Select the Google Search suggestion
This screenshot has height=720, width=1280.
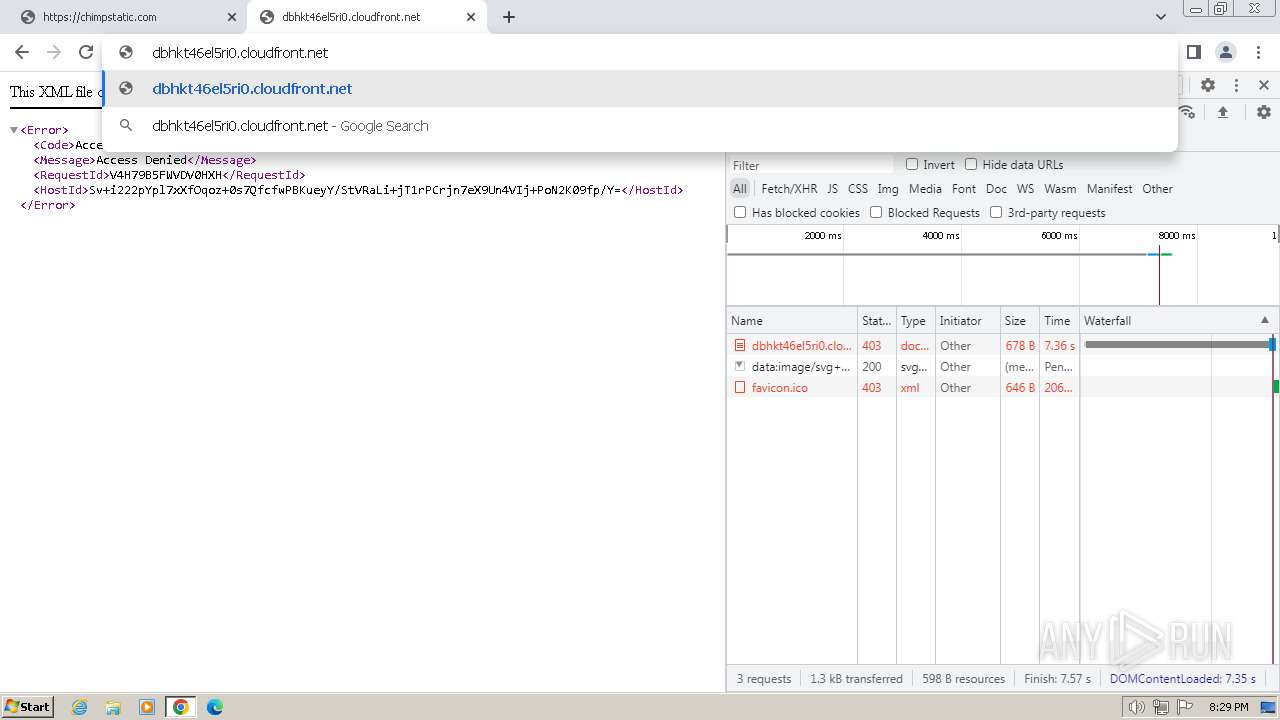pos(640,126)
